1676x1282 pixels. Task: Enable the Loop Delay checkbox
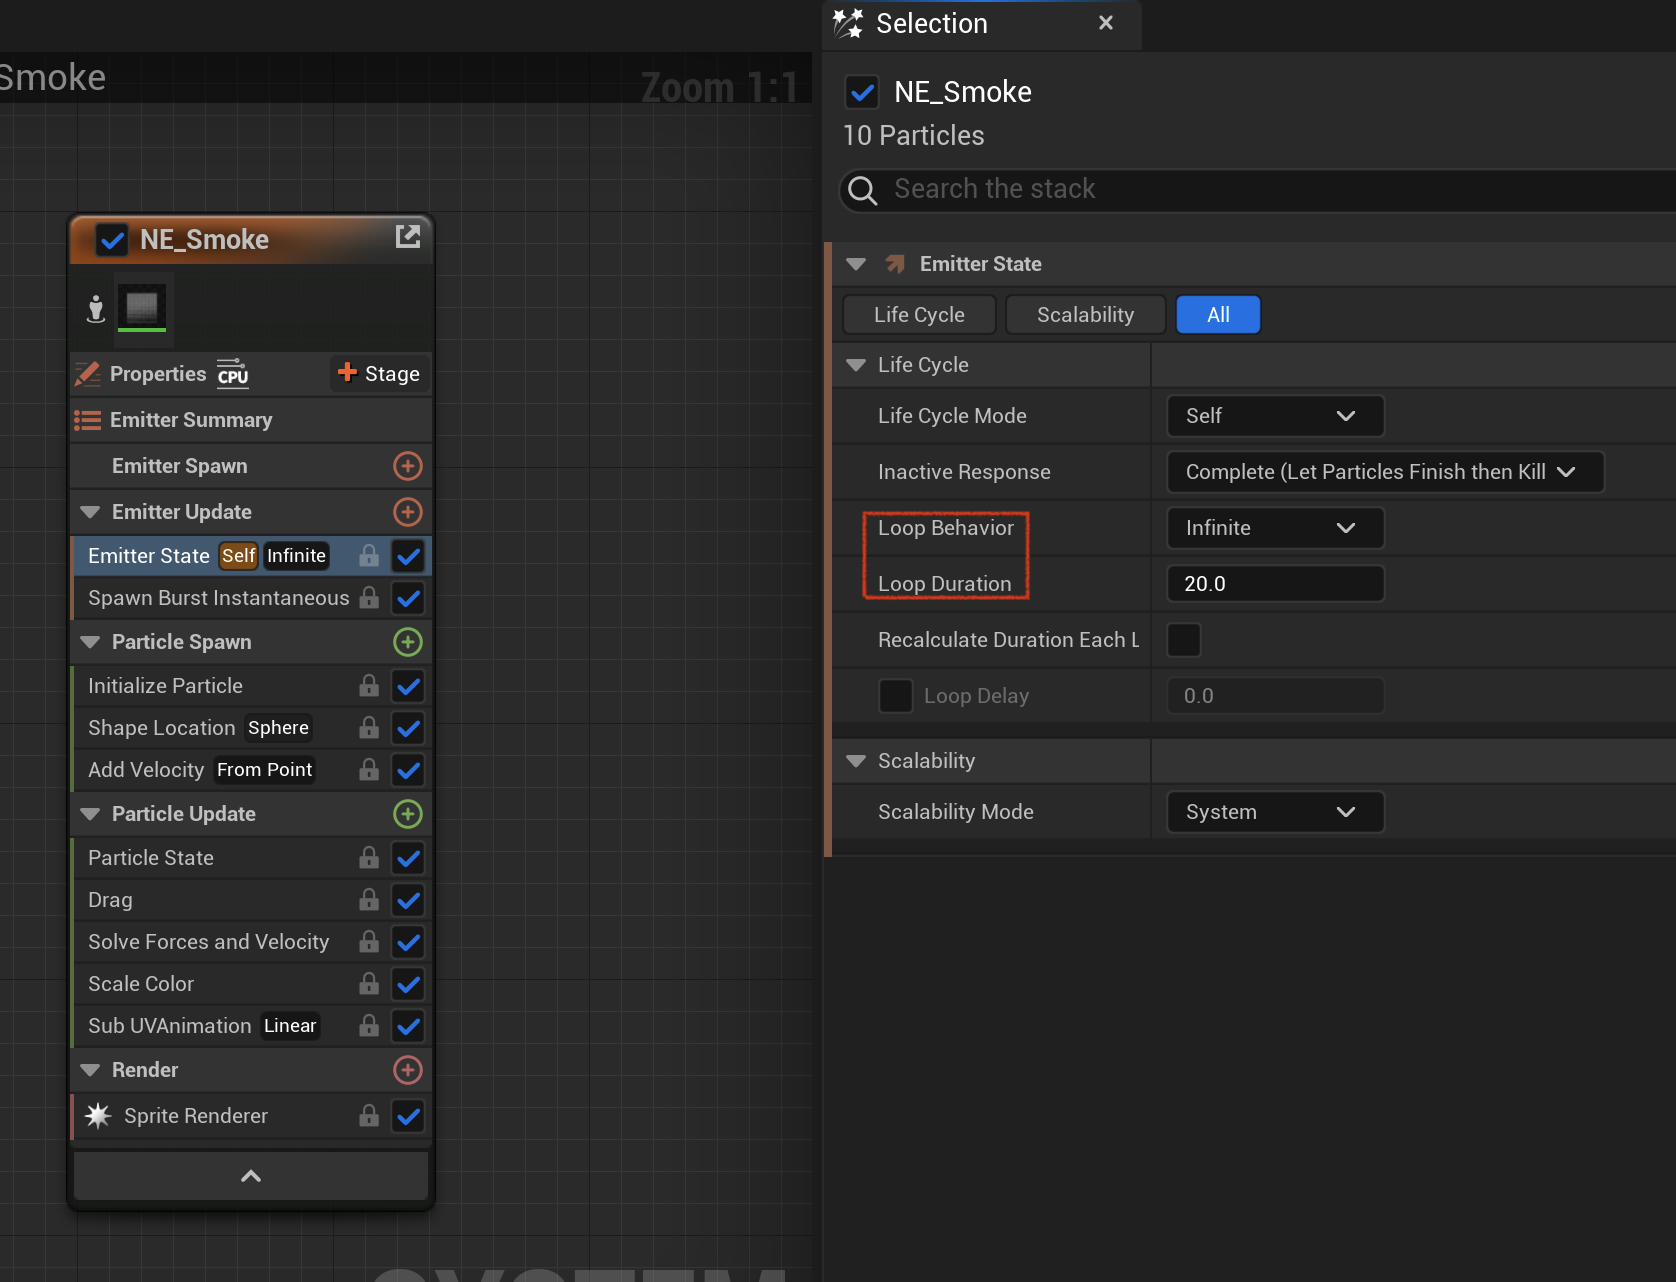pyautogui.click(x=895, y=696)
